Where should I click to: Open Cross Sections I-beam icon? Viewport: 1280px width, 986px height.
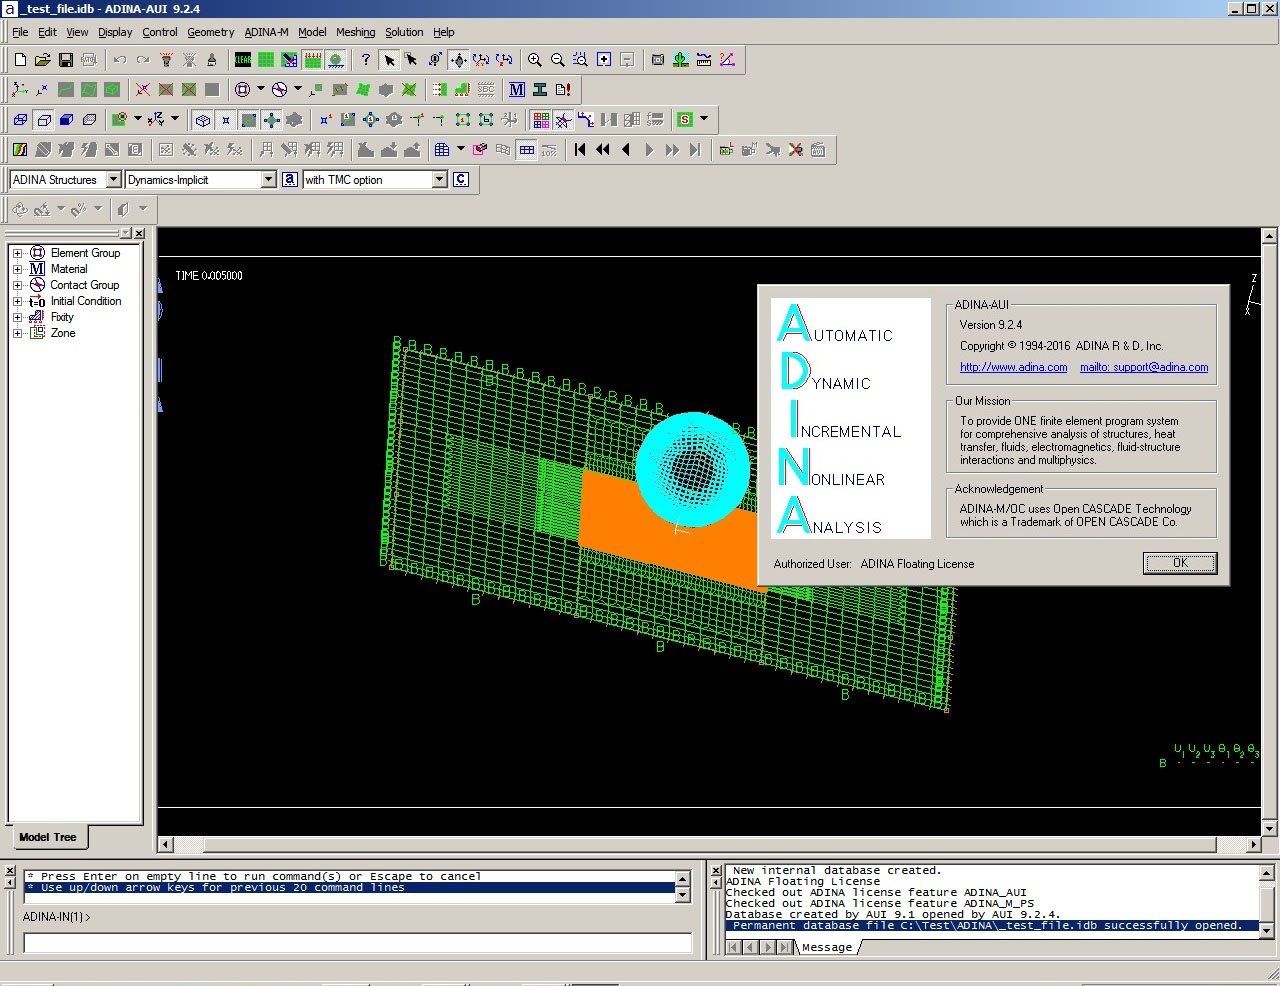pyautogui.click(x=540, y=90)
